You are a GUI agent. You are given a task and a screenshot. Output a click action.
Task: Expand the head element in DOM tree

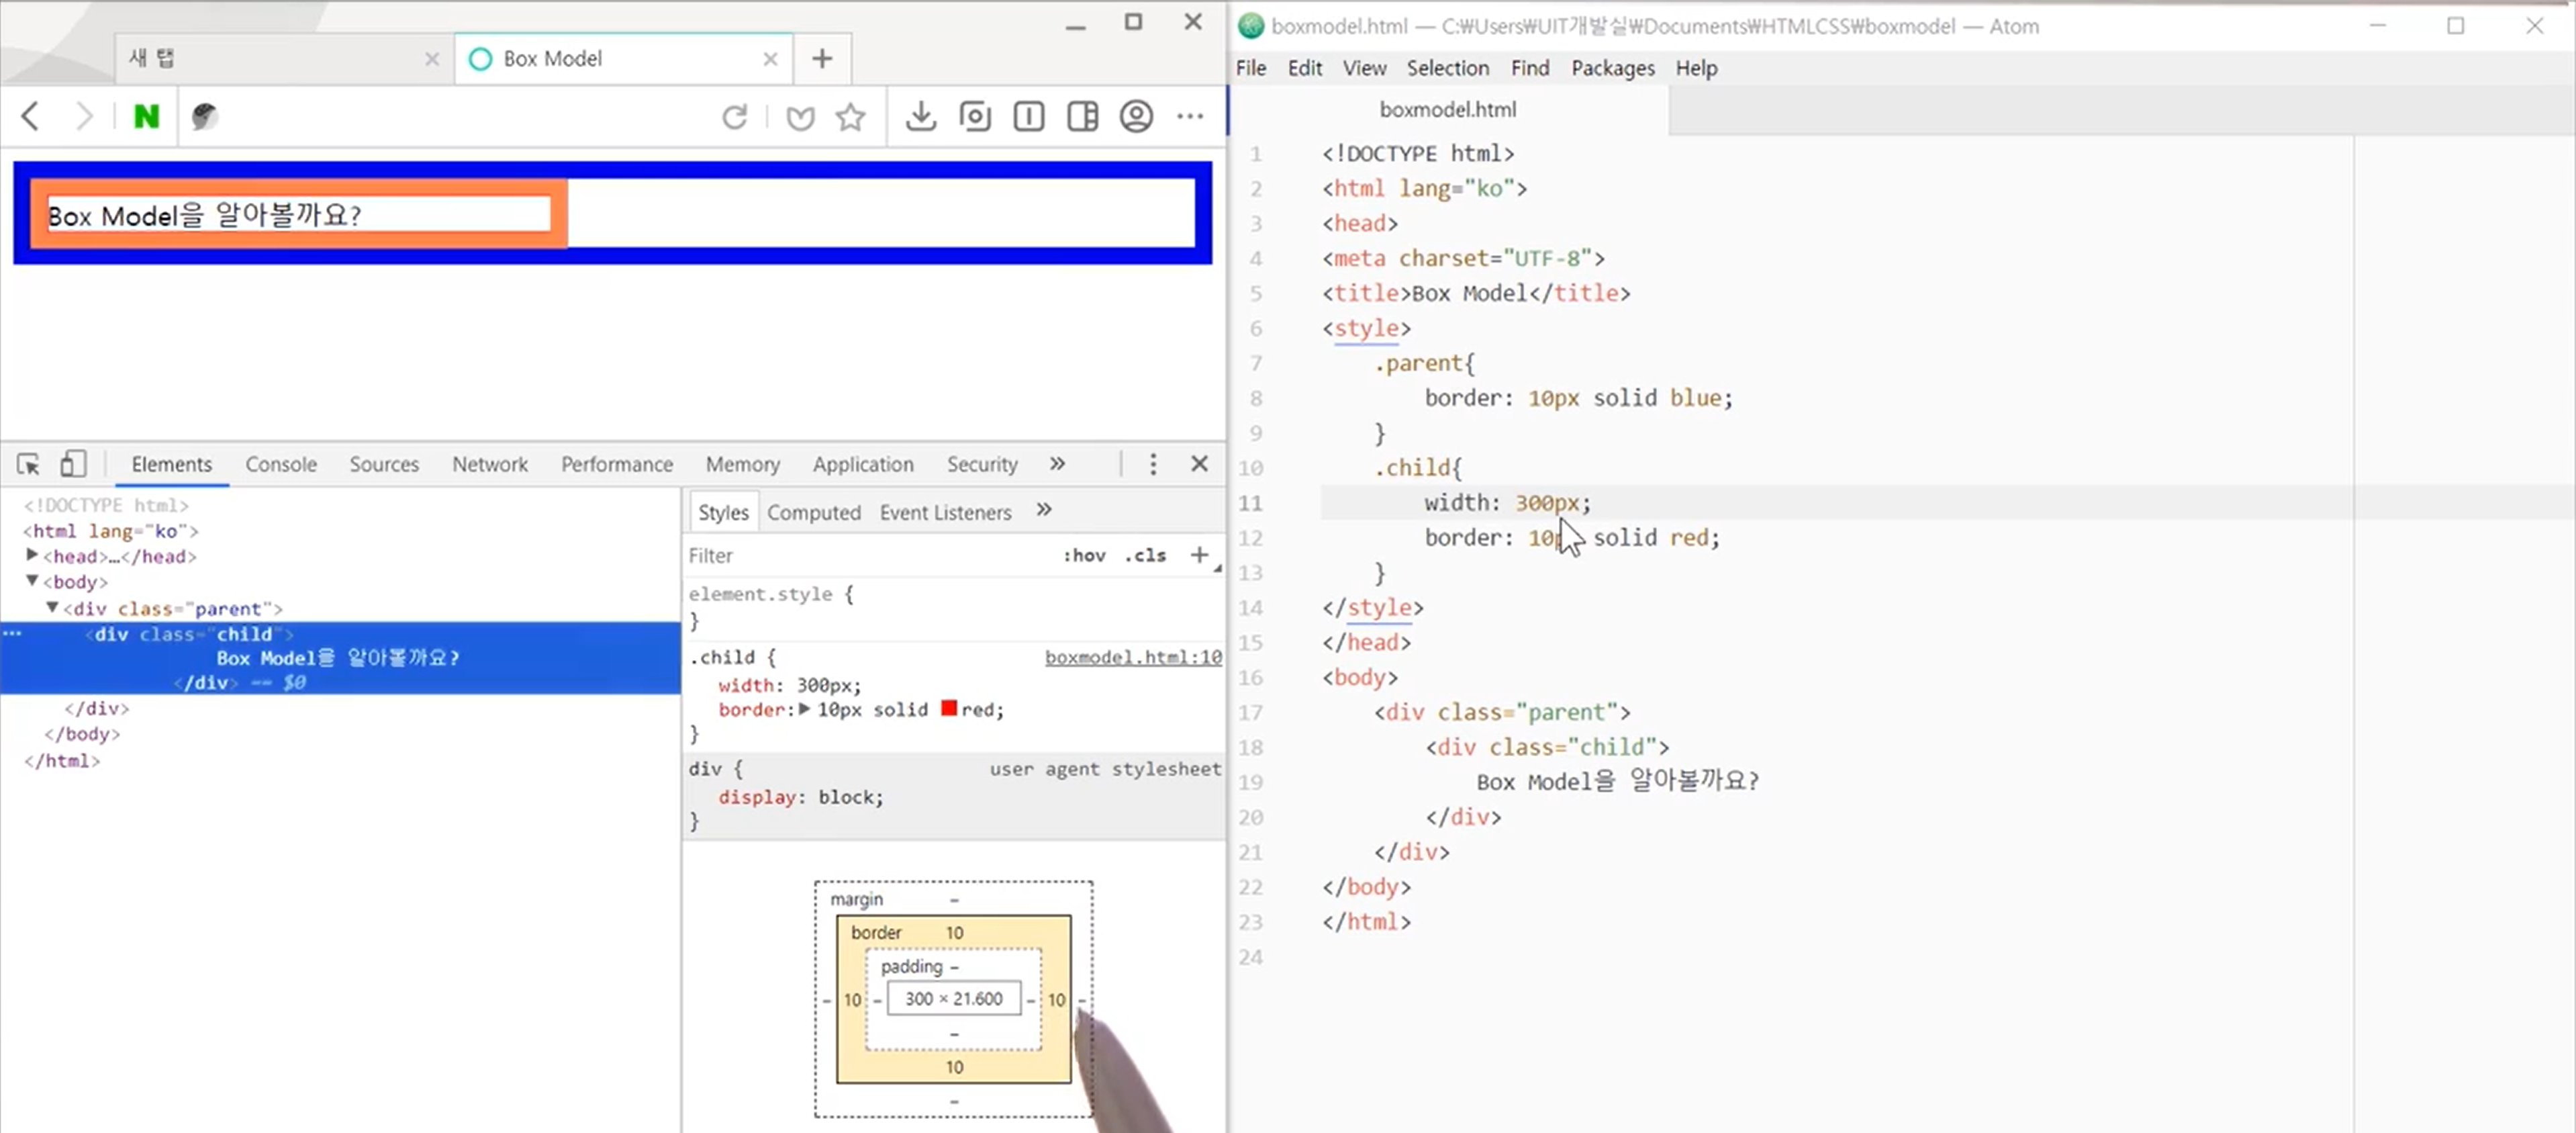coord(32,555)
